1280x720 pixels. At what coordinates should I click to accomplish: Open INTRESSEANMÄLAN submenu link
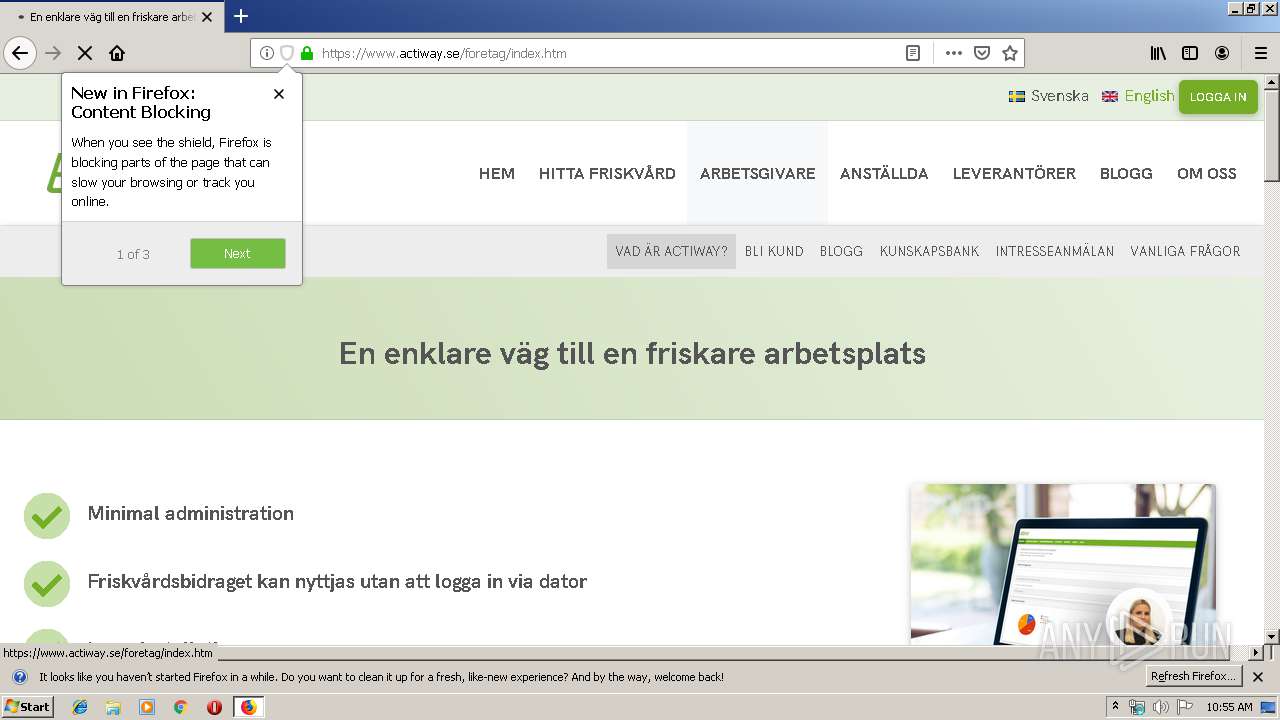pyautogui.click(x=1055, y=252)
